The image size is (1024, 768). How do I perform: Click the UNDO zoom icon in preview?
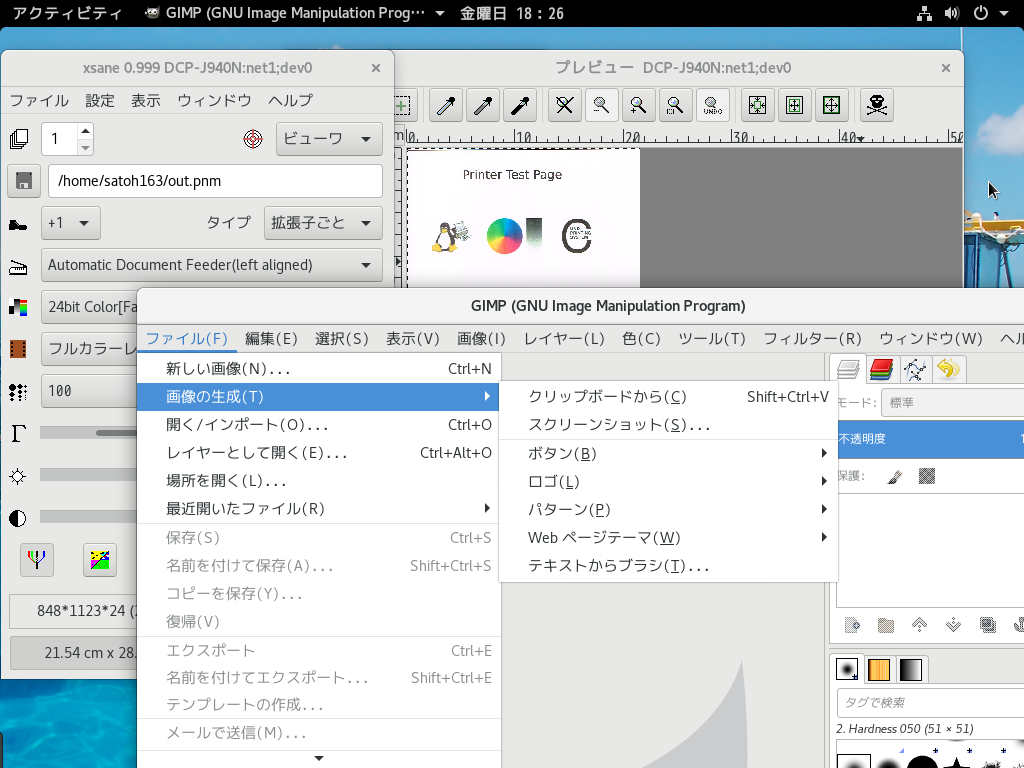(x=712, y=105)
